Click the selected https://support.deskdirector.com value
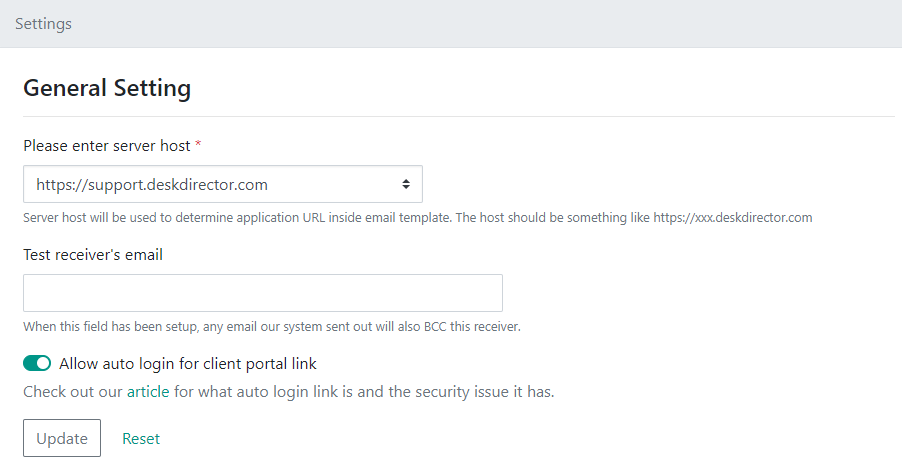The height and width of the screenshot is (472, 902). (152, 185)
